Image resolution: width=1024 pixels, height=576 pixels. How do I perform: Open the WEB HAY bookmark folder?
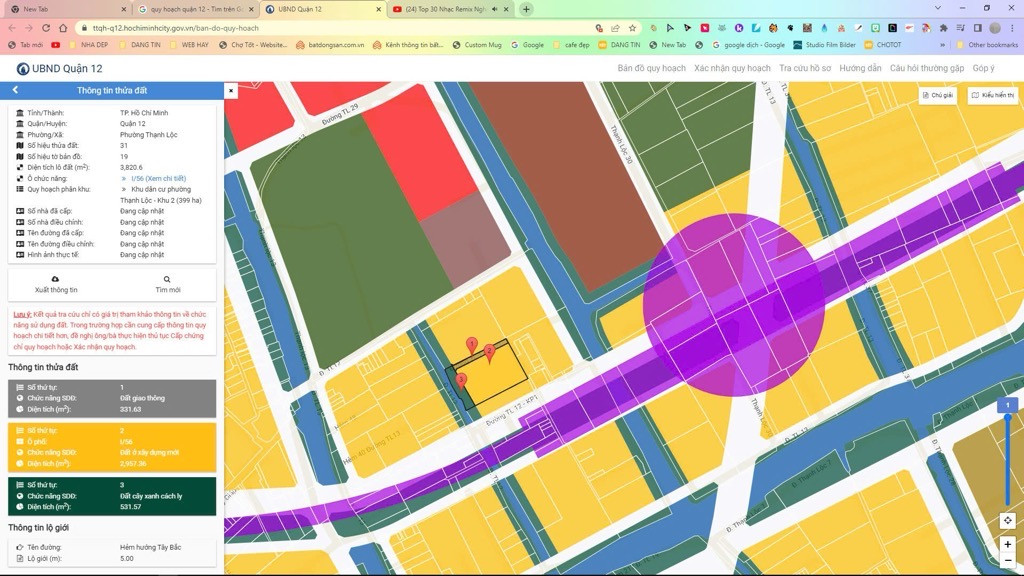189,45
